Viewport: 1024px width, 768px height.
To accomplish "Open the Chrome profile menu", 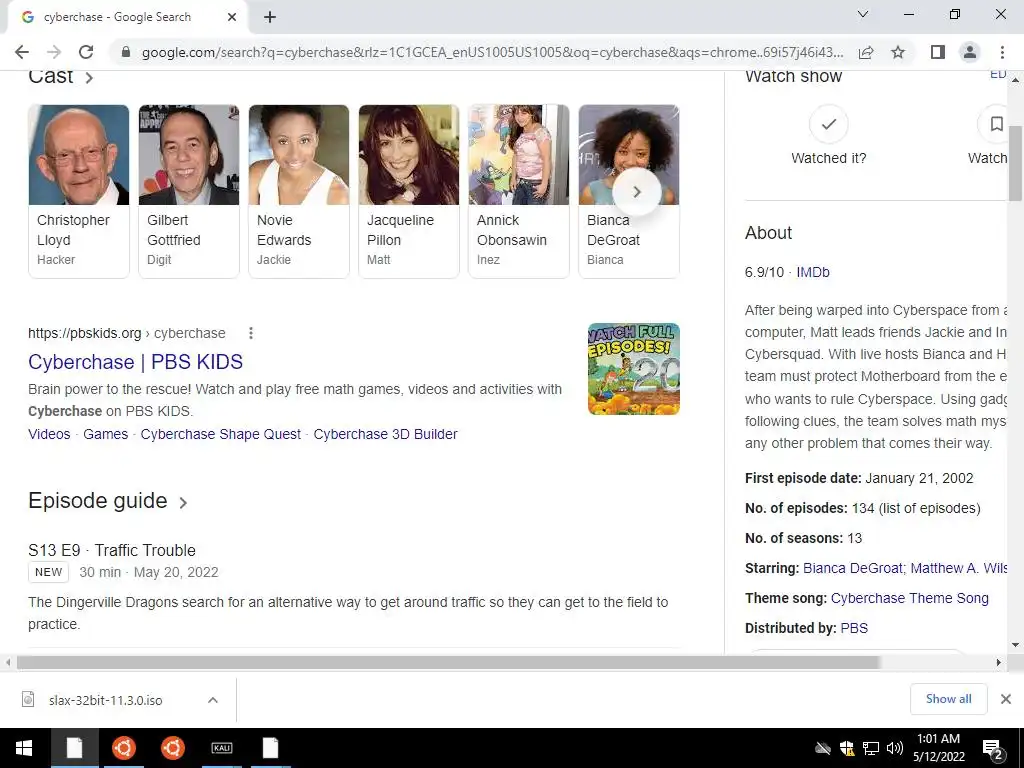I will pos(970,52).
